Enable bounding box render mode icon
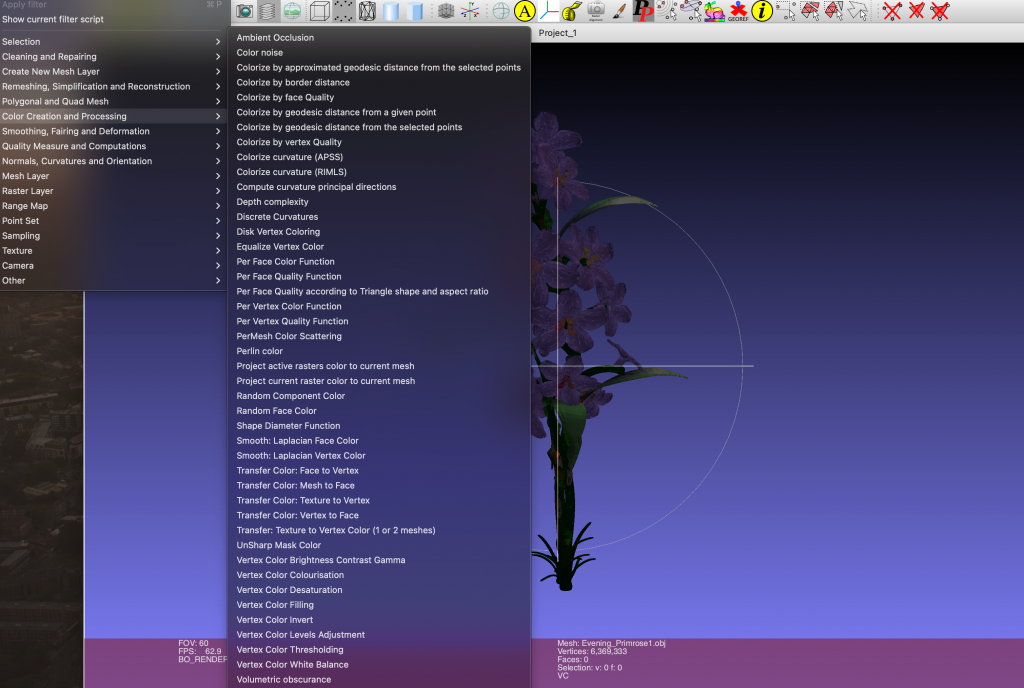This screenshot has height=688, width=1024. (x=319, y=10)
